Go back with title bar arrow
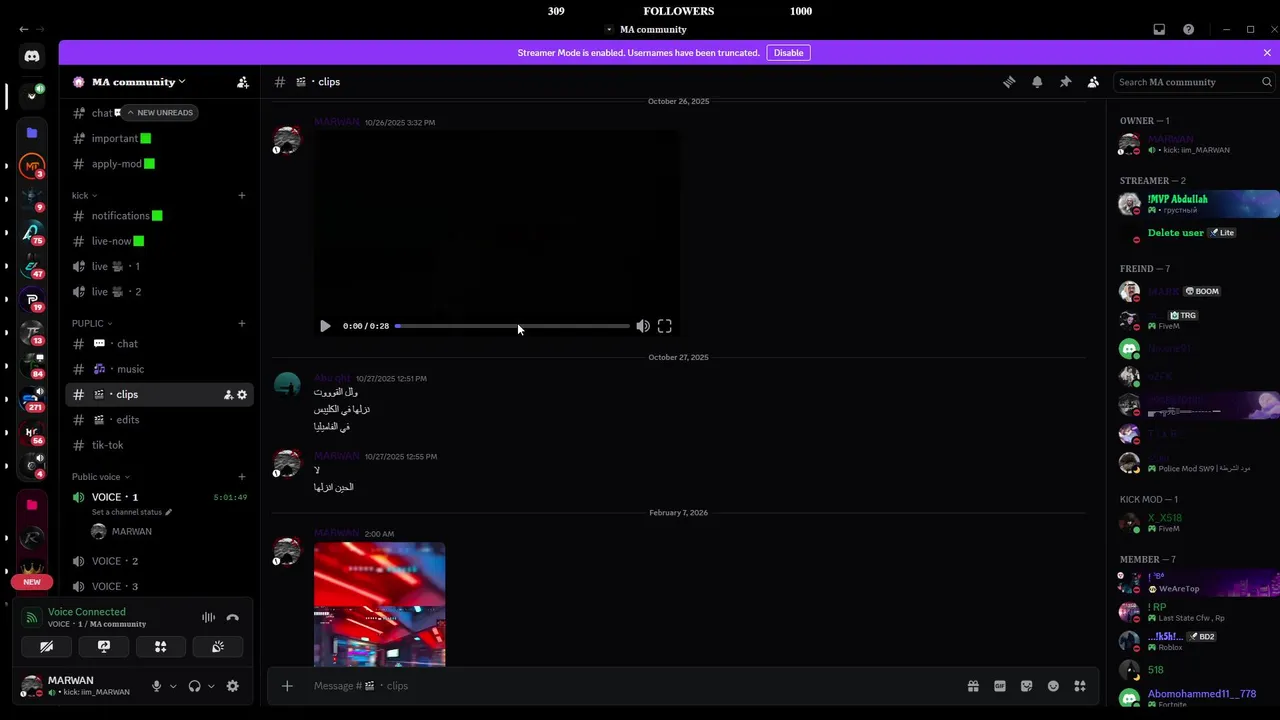The height and width of the screenshot is (720, 1280). tap(24, 30)
